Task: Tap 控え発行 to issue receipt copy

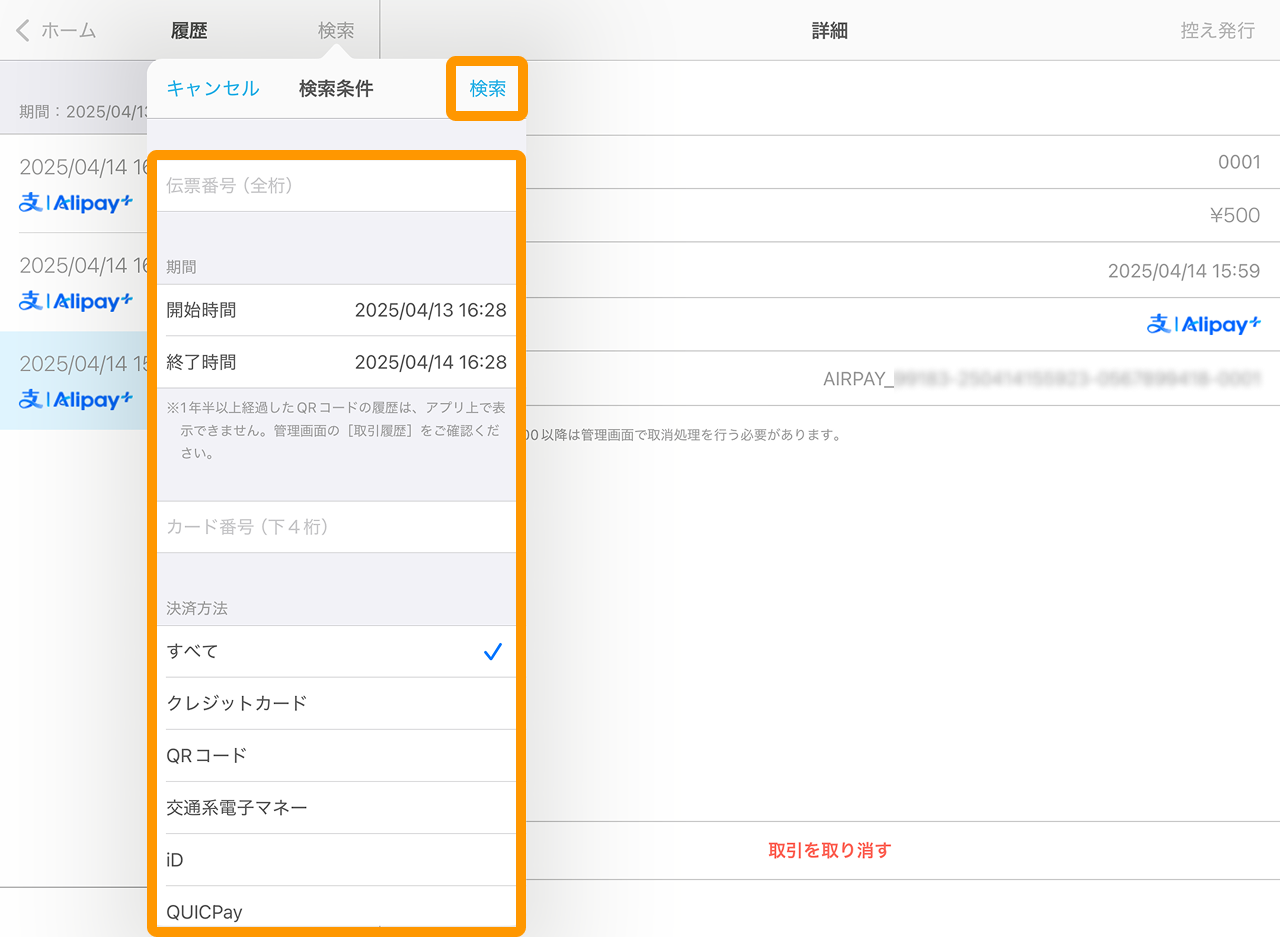Action: 1217,31
